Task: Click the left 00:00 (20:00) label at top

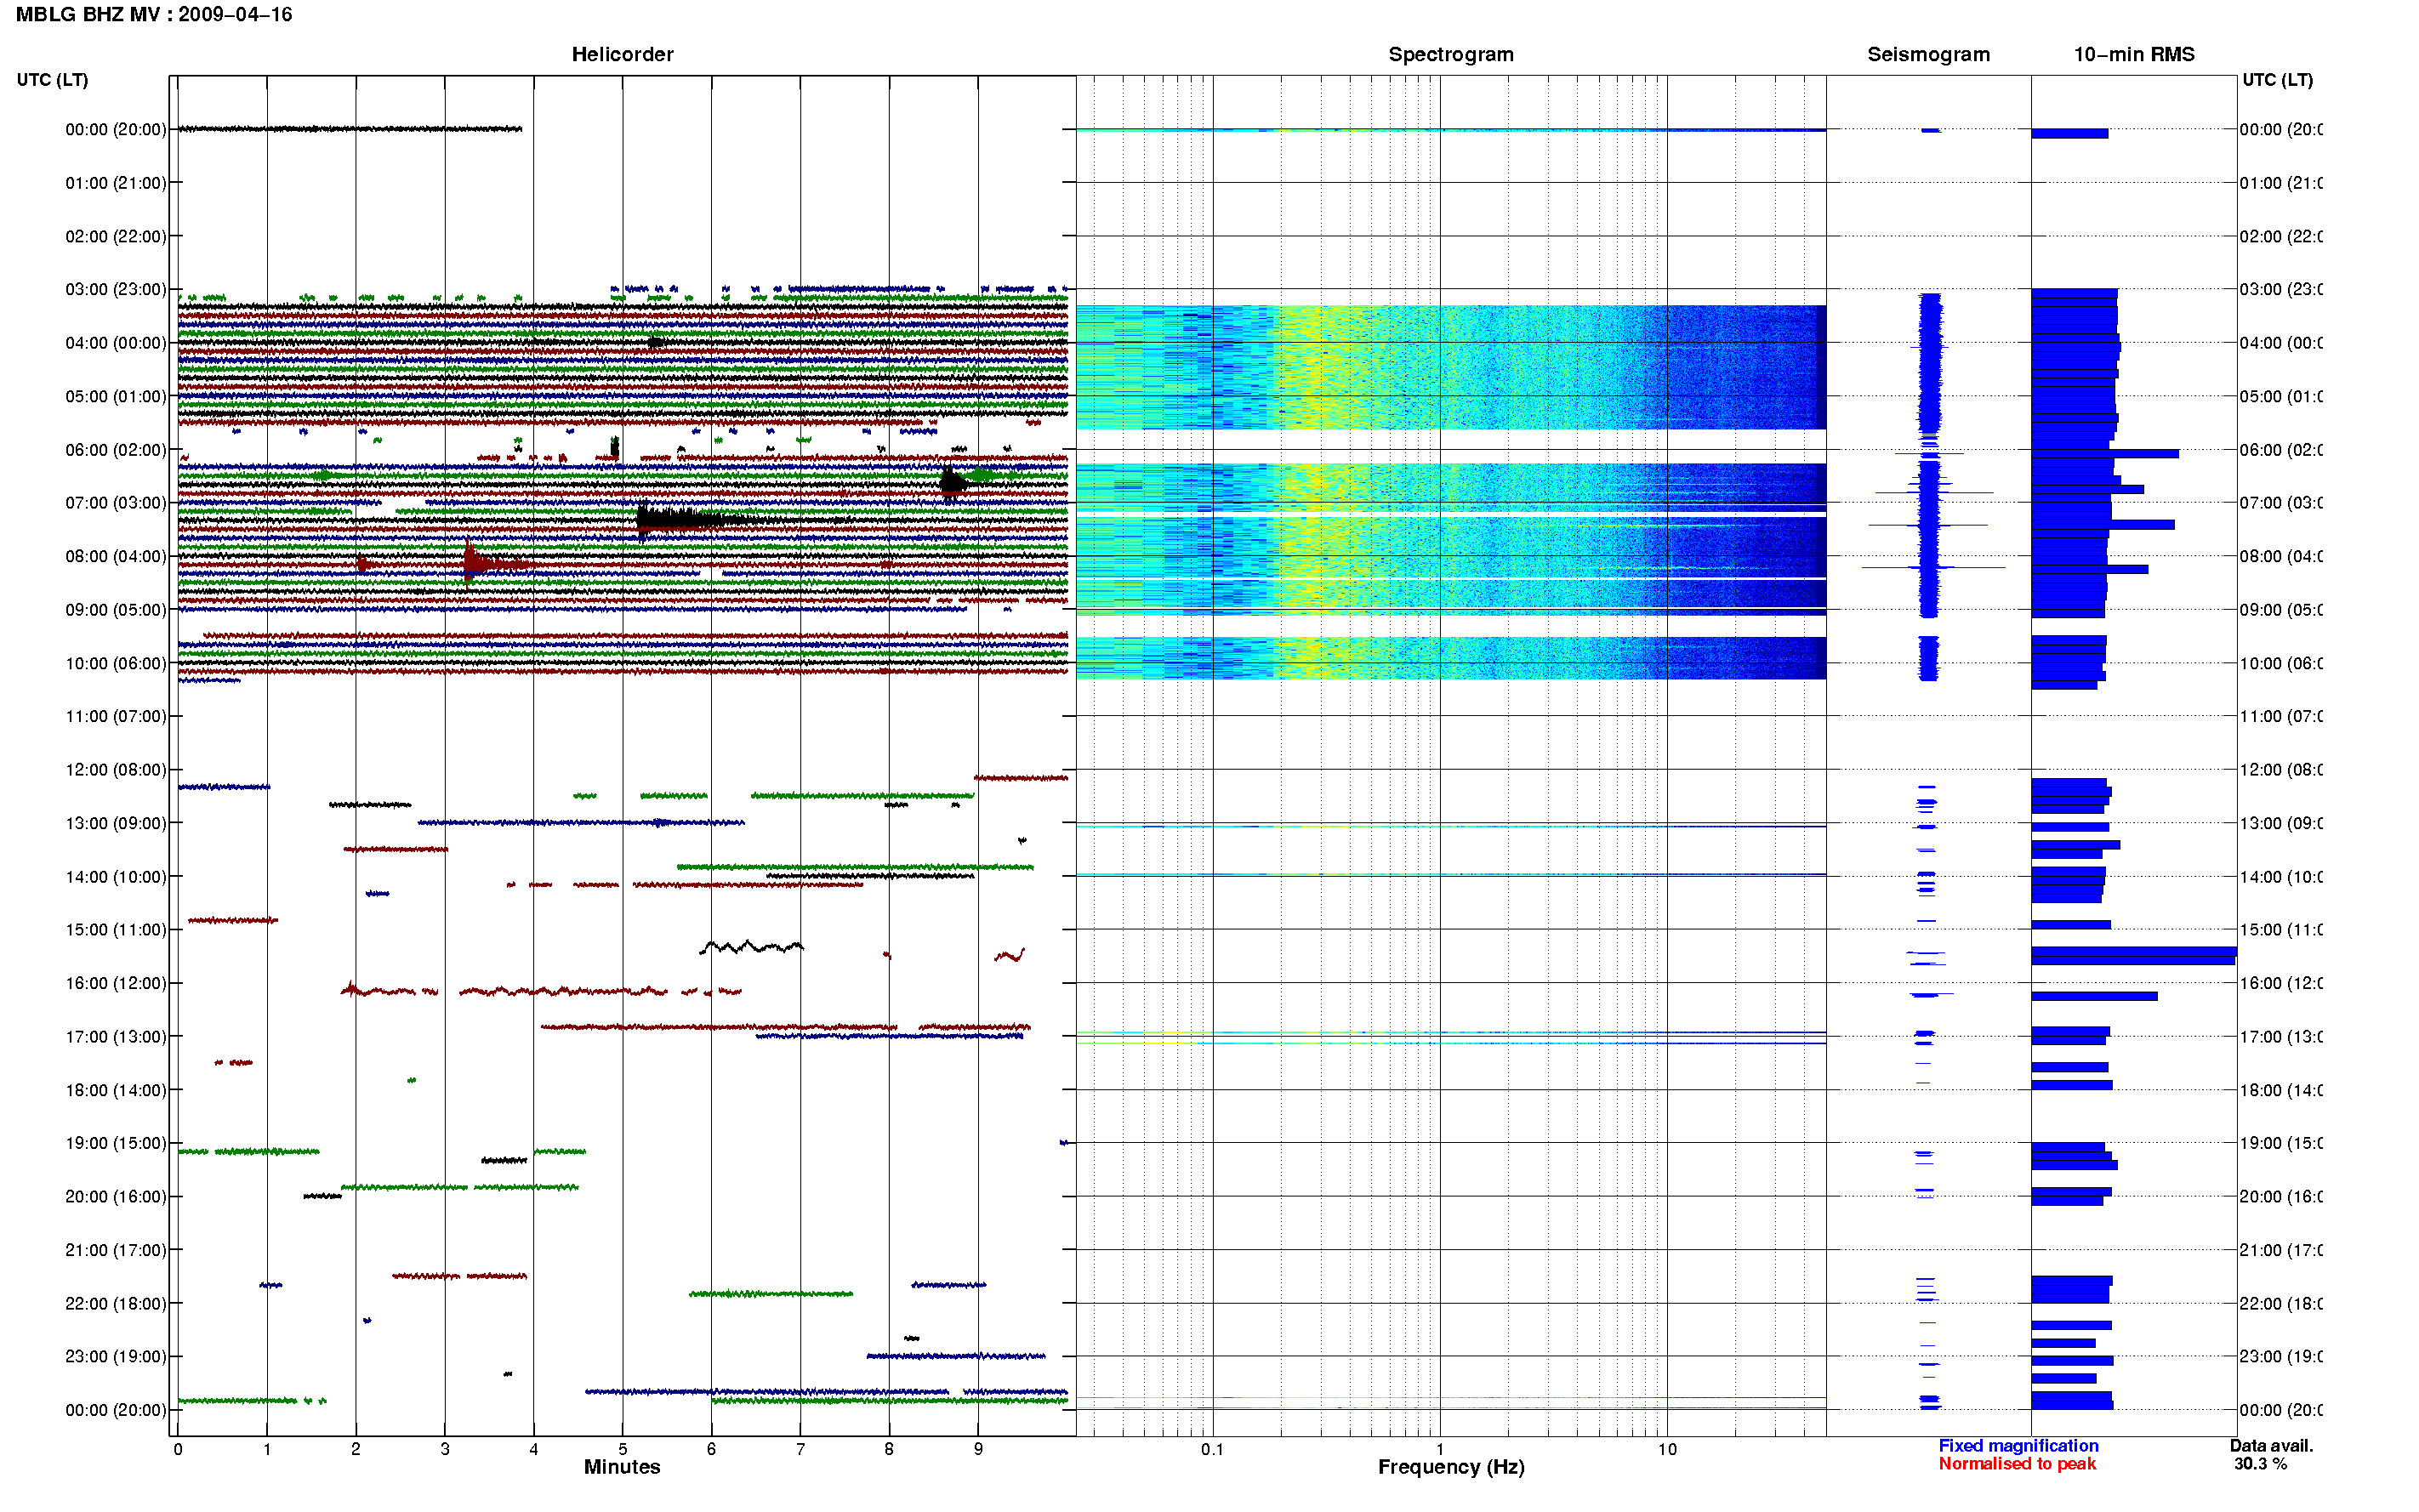Action: 116,129
